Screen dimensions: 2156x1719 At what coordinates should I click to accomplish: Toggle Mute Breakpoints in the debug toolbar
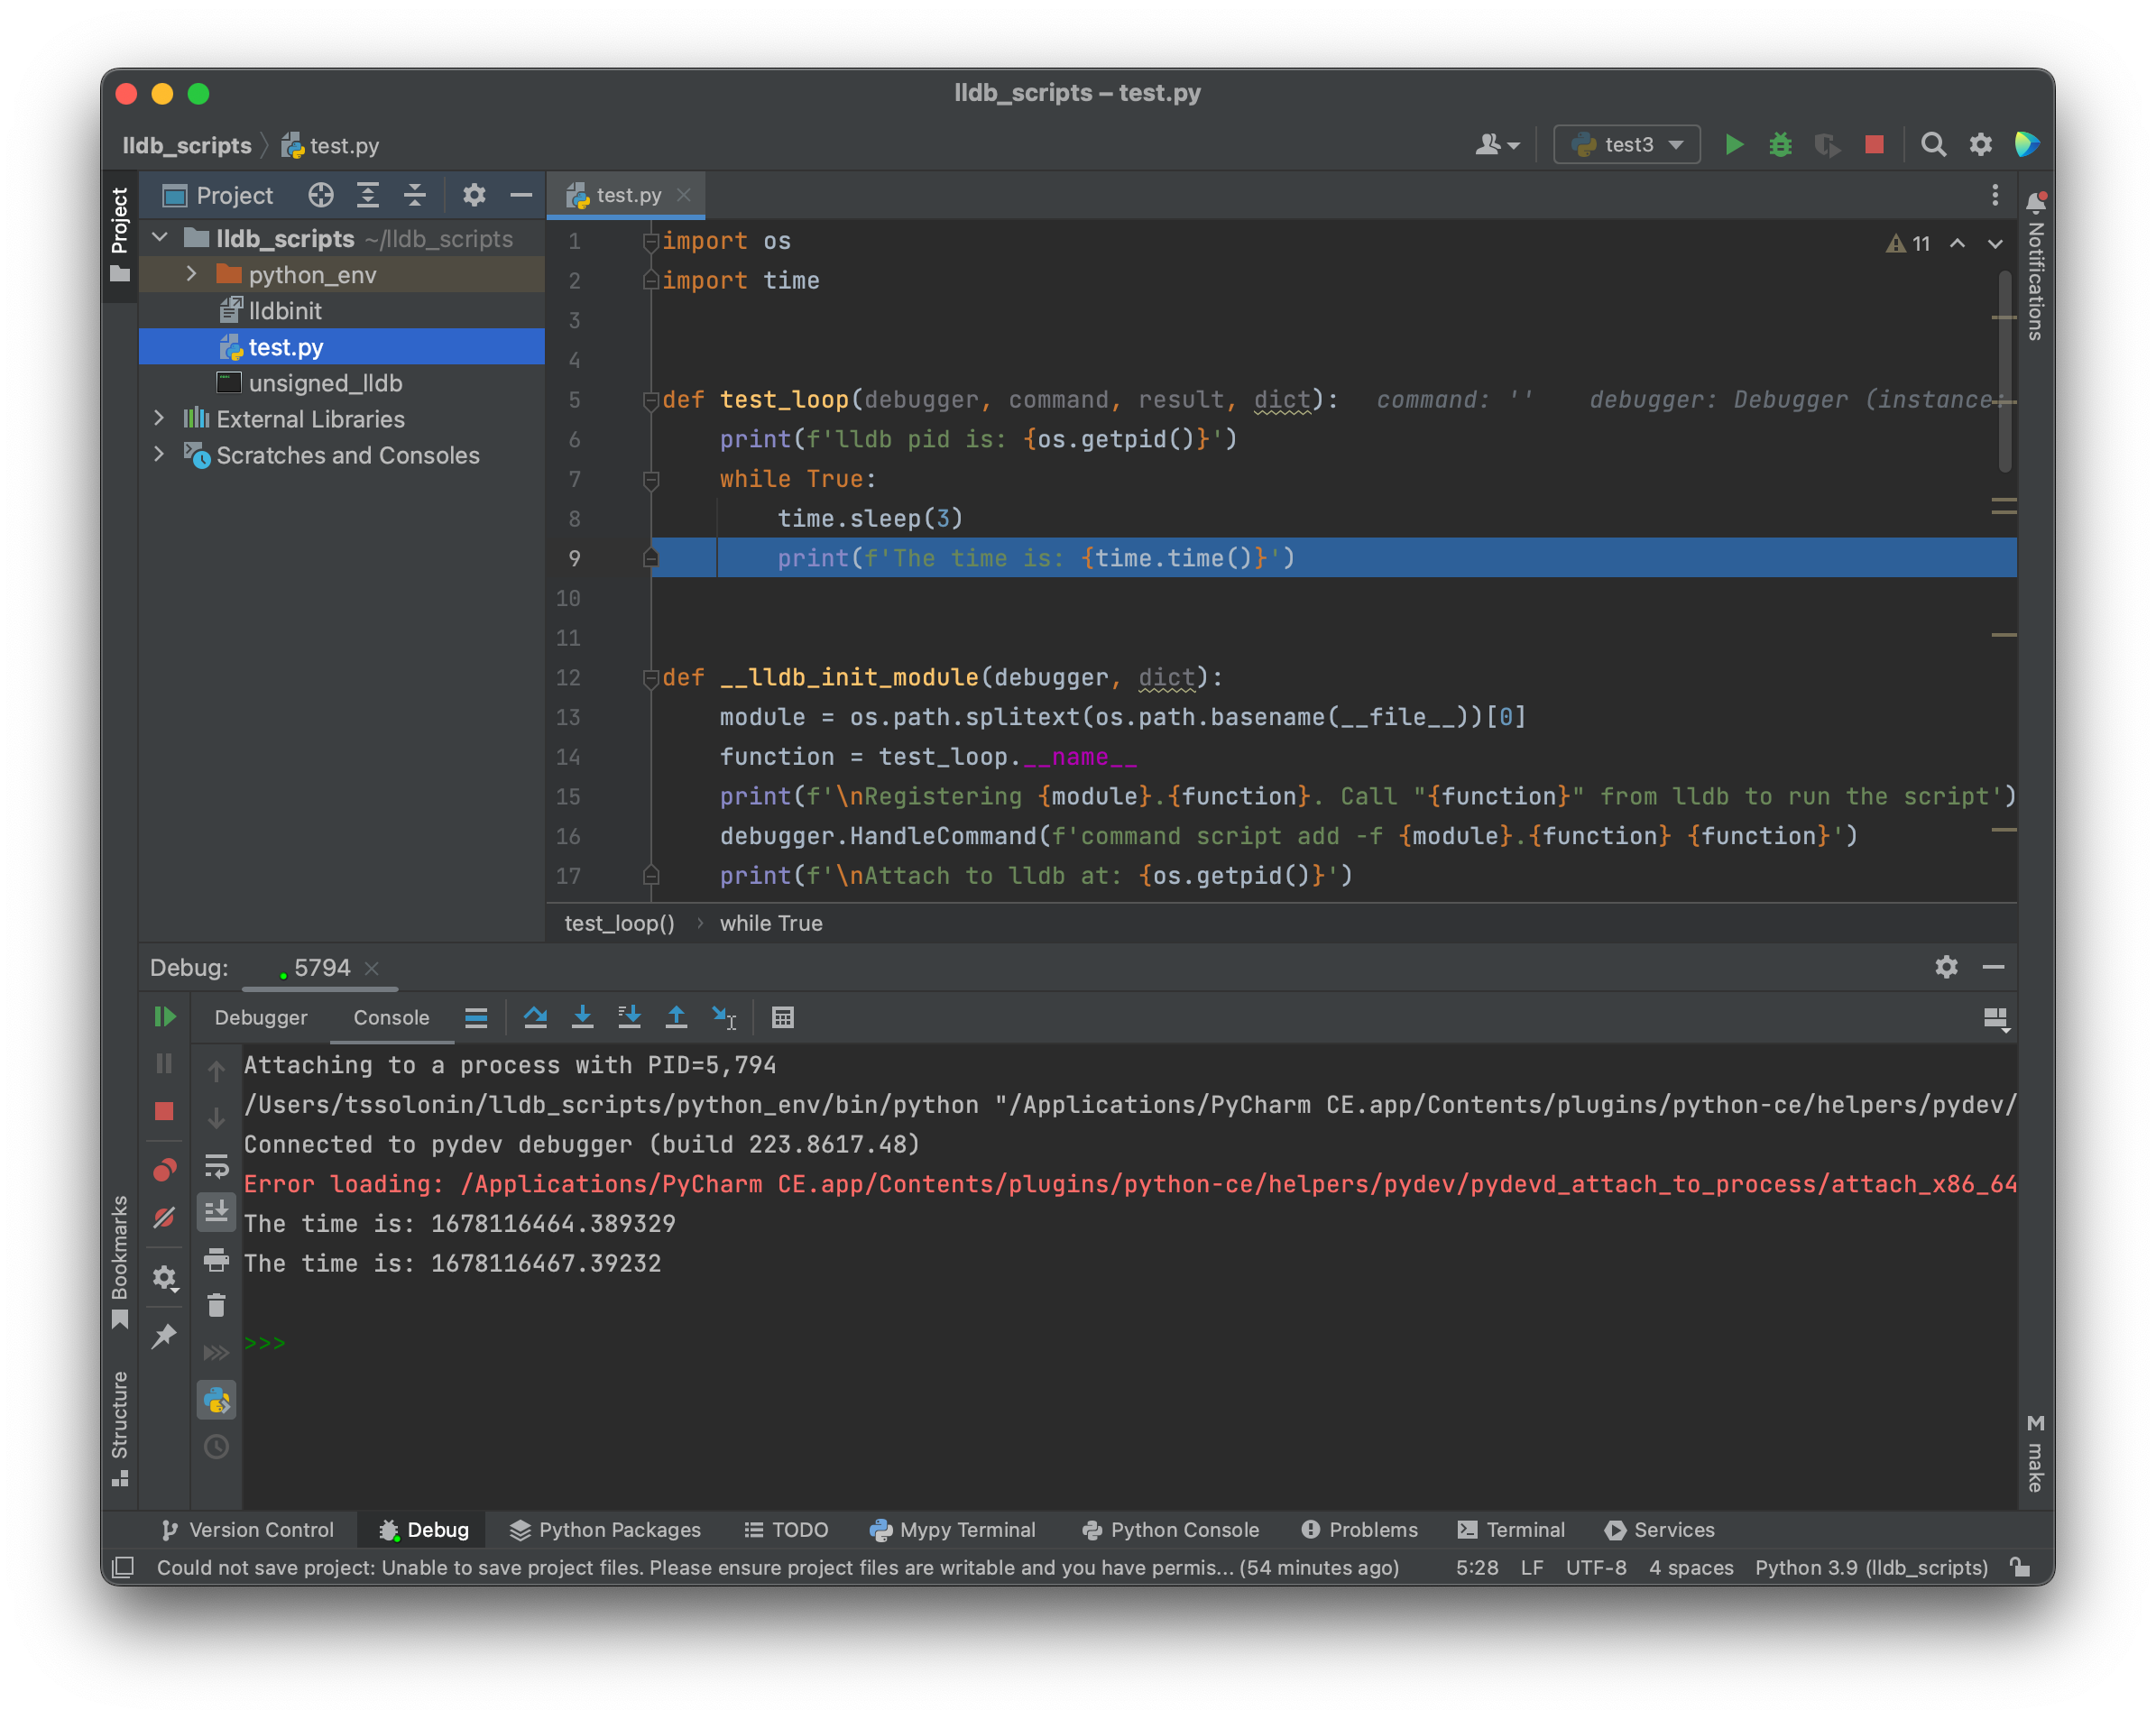click(165, 1217)
